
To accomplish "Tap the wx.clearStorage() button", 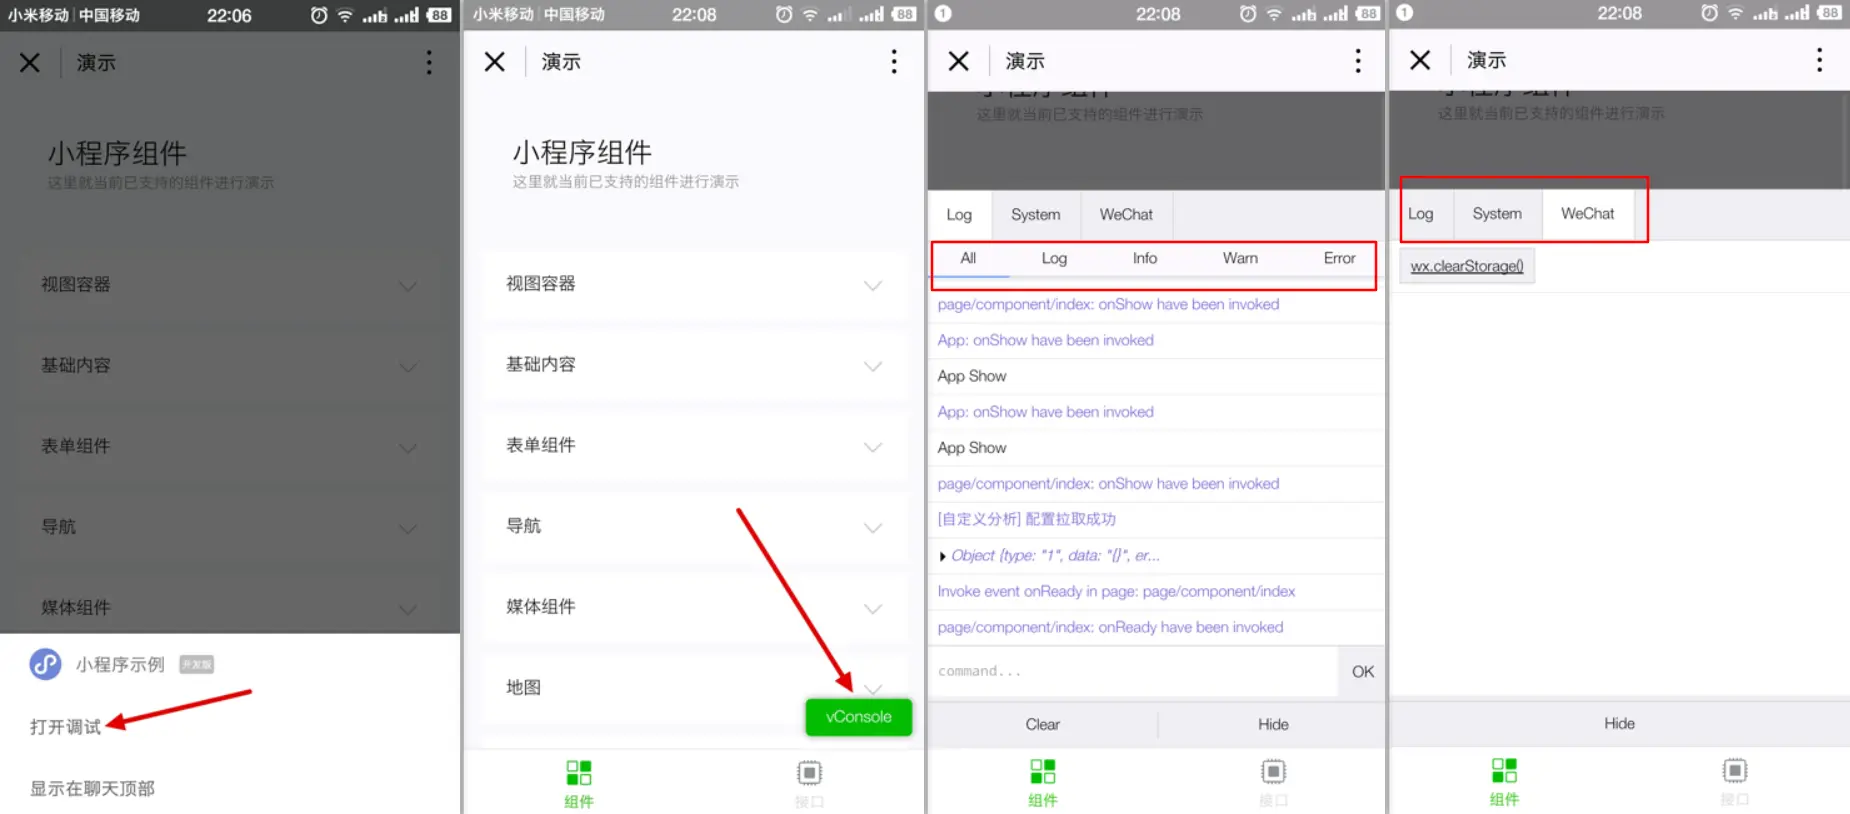I will coord(1467,266).
